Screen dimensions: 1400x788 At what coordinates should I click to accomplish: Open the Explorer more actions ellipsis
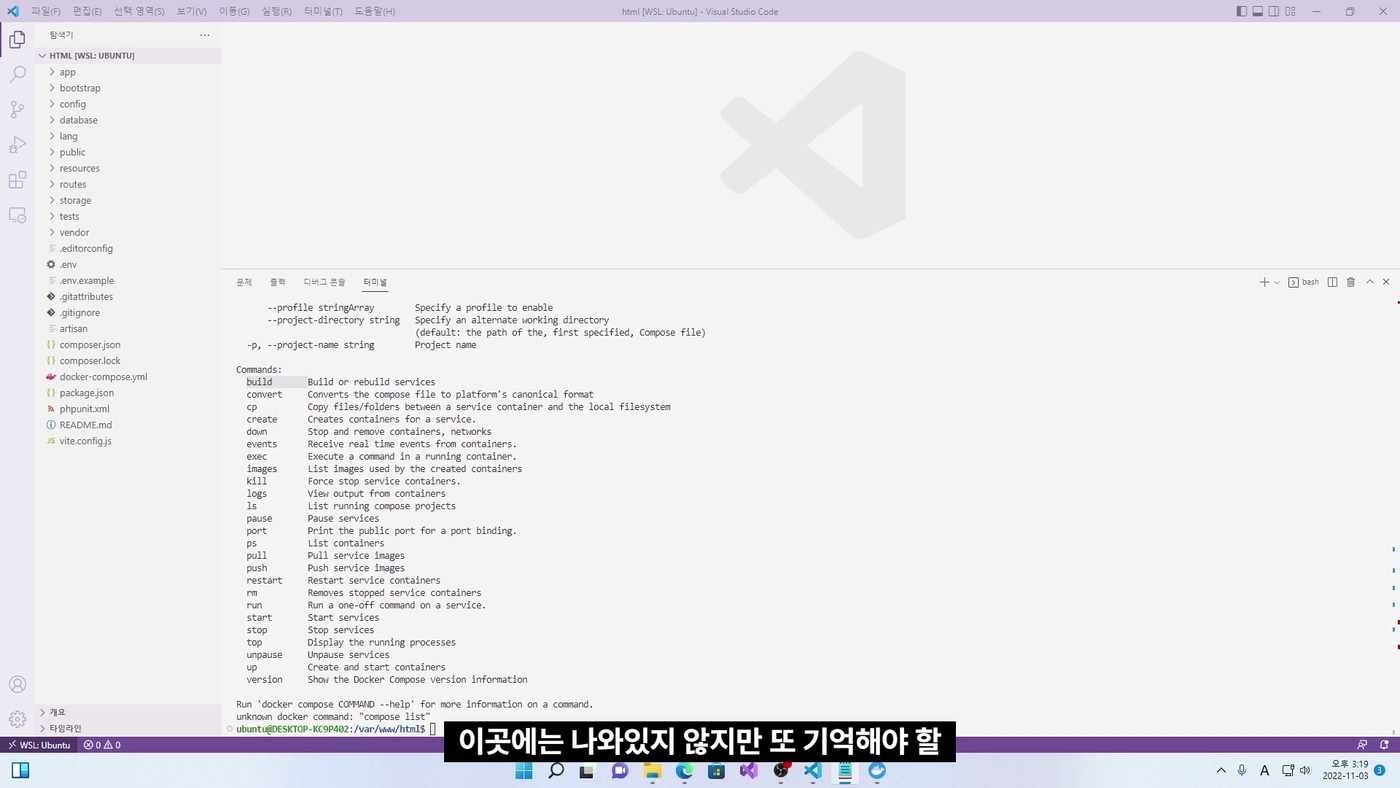click(205, 35)
